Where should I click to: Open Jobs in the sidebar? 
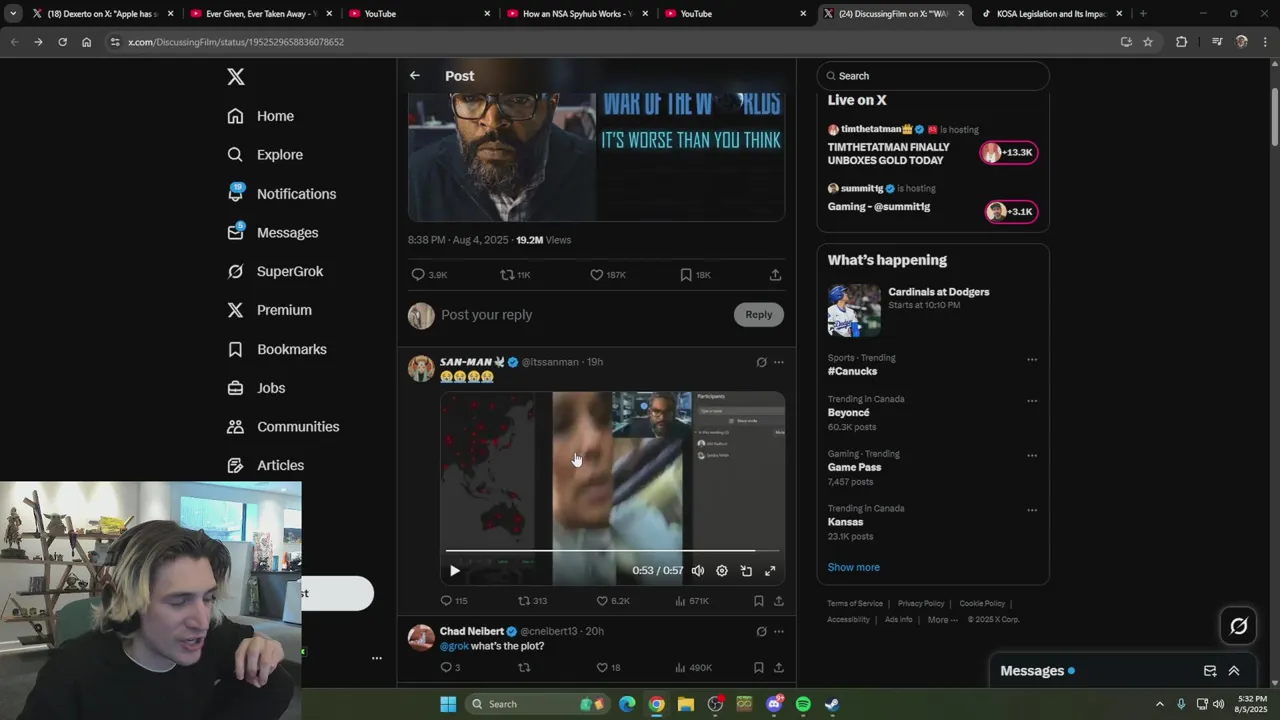pyautogui.click(x=256, y=388)
